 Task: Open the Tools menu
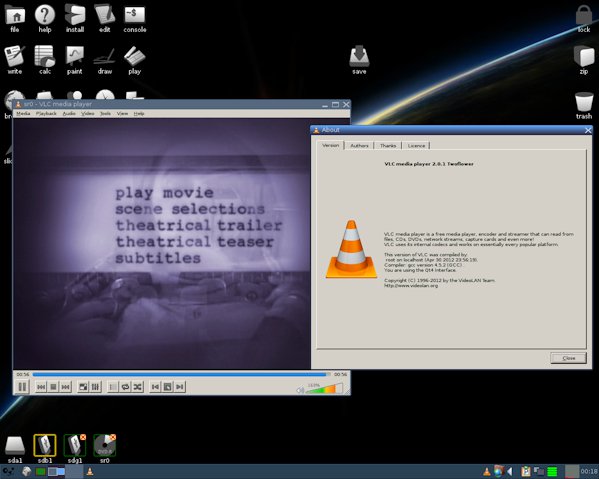105,113
